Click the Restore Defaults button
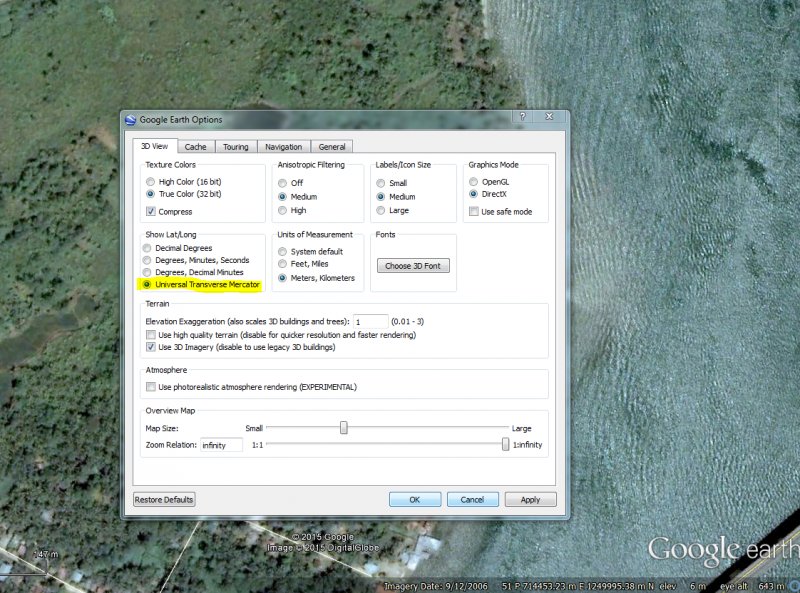Screen dimensions: 800x593 point(164,500)
